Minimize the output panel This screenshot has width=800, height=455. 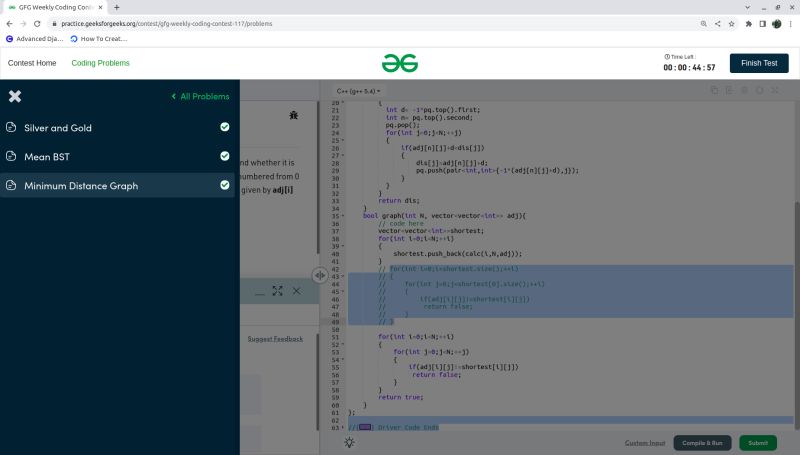point(259,291)
